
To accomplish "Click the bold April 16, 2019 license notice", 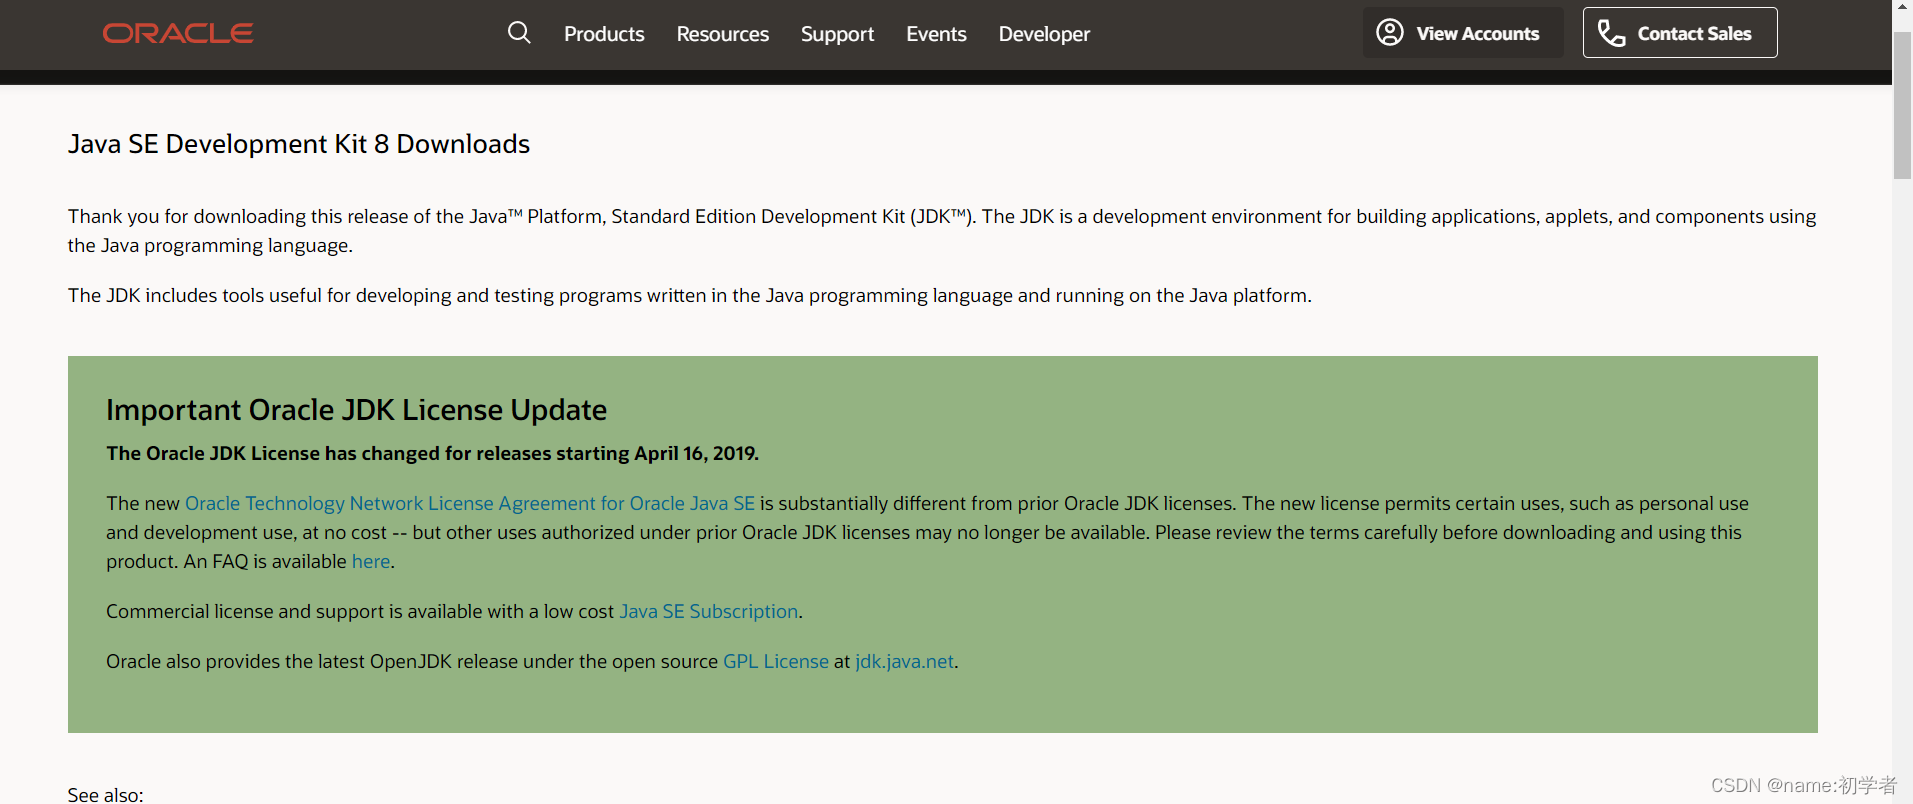I will point(433,454).
